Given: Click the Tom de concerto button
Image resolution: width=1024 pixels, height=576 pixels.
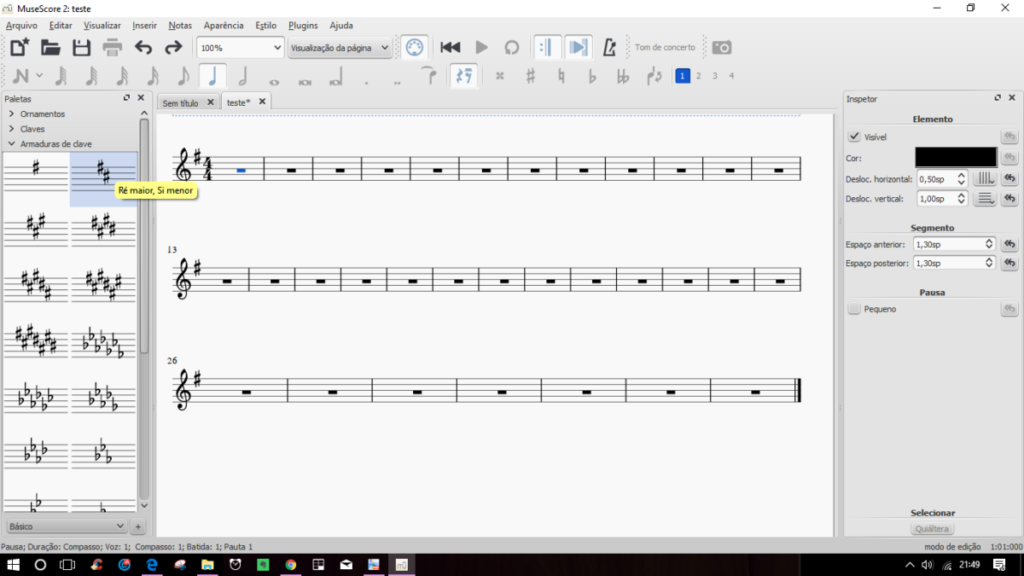Looking at the screenshot, I should 665,47.
